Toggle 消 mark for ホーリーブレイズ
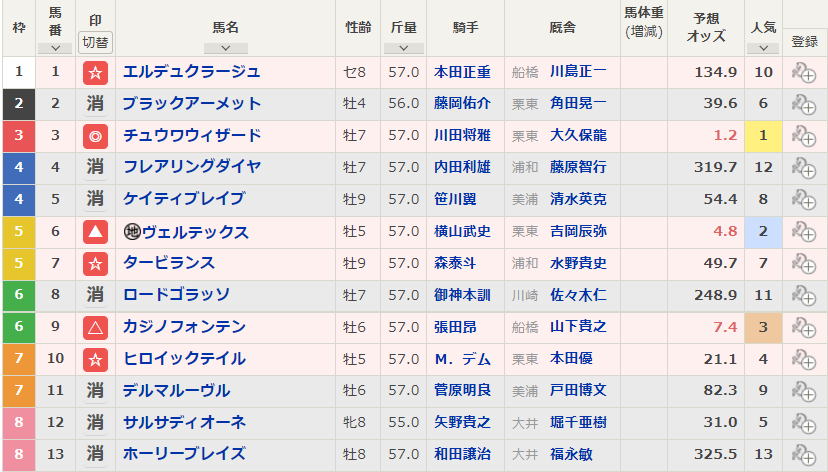 (95, 454)
